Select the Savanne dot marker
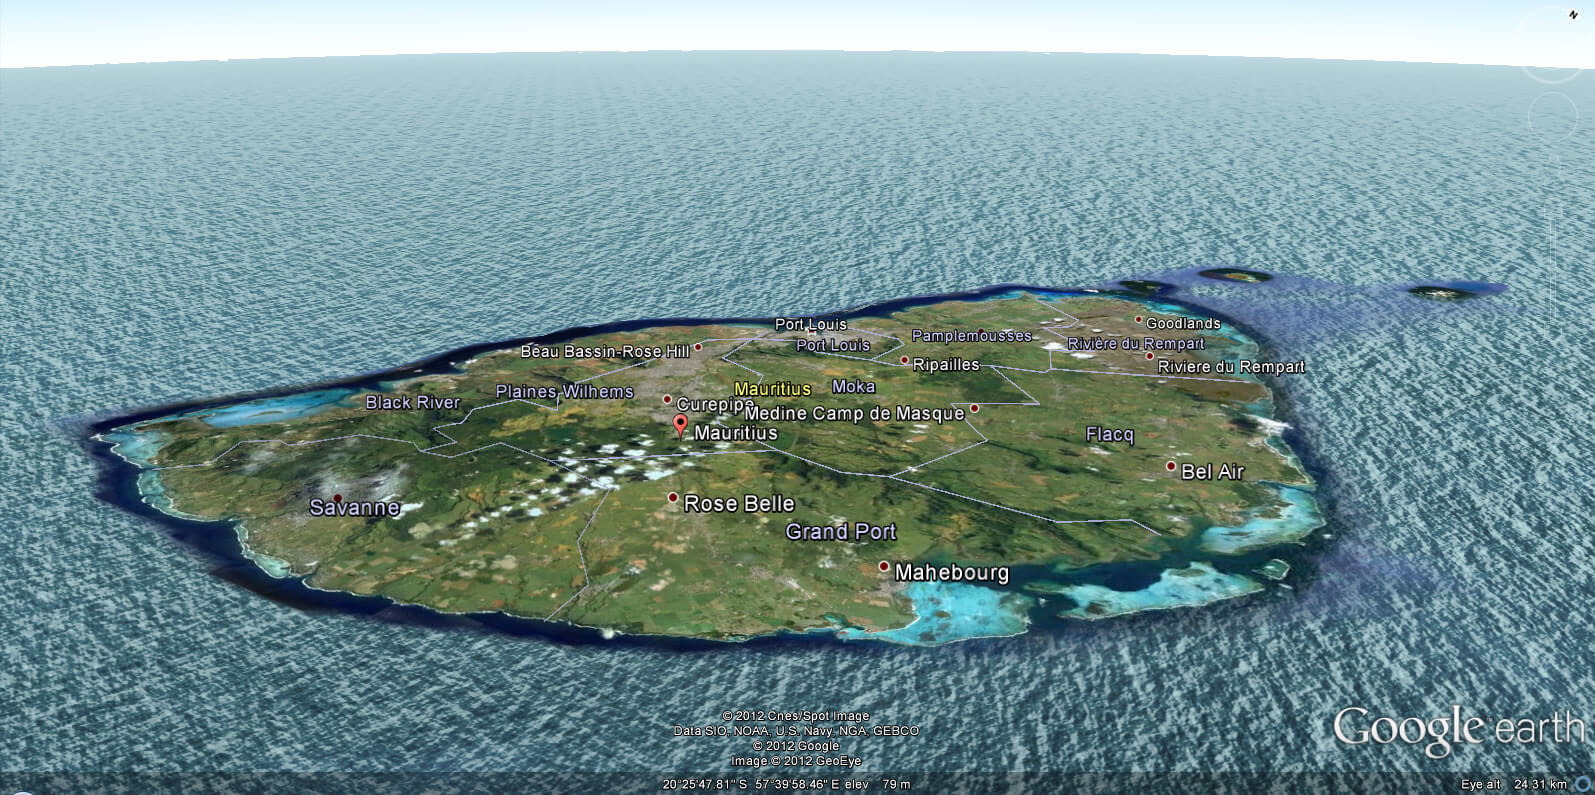 337,498
